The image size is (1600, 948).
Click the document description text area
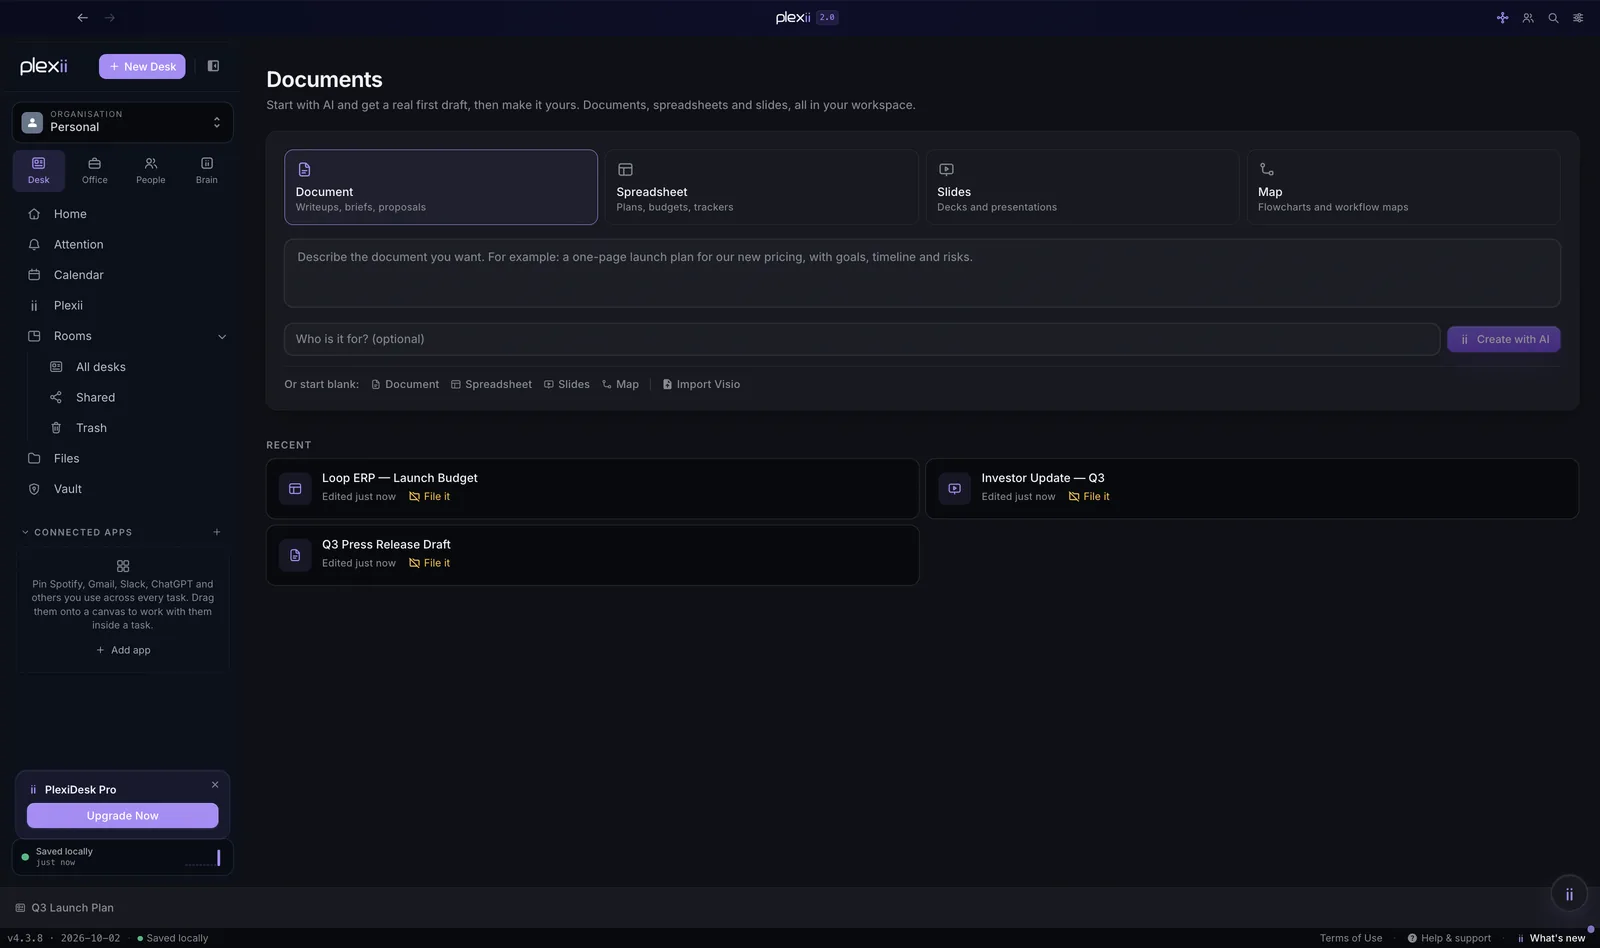pyautogui.click(x=922, y=273)
